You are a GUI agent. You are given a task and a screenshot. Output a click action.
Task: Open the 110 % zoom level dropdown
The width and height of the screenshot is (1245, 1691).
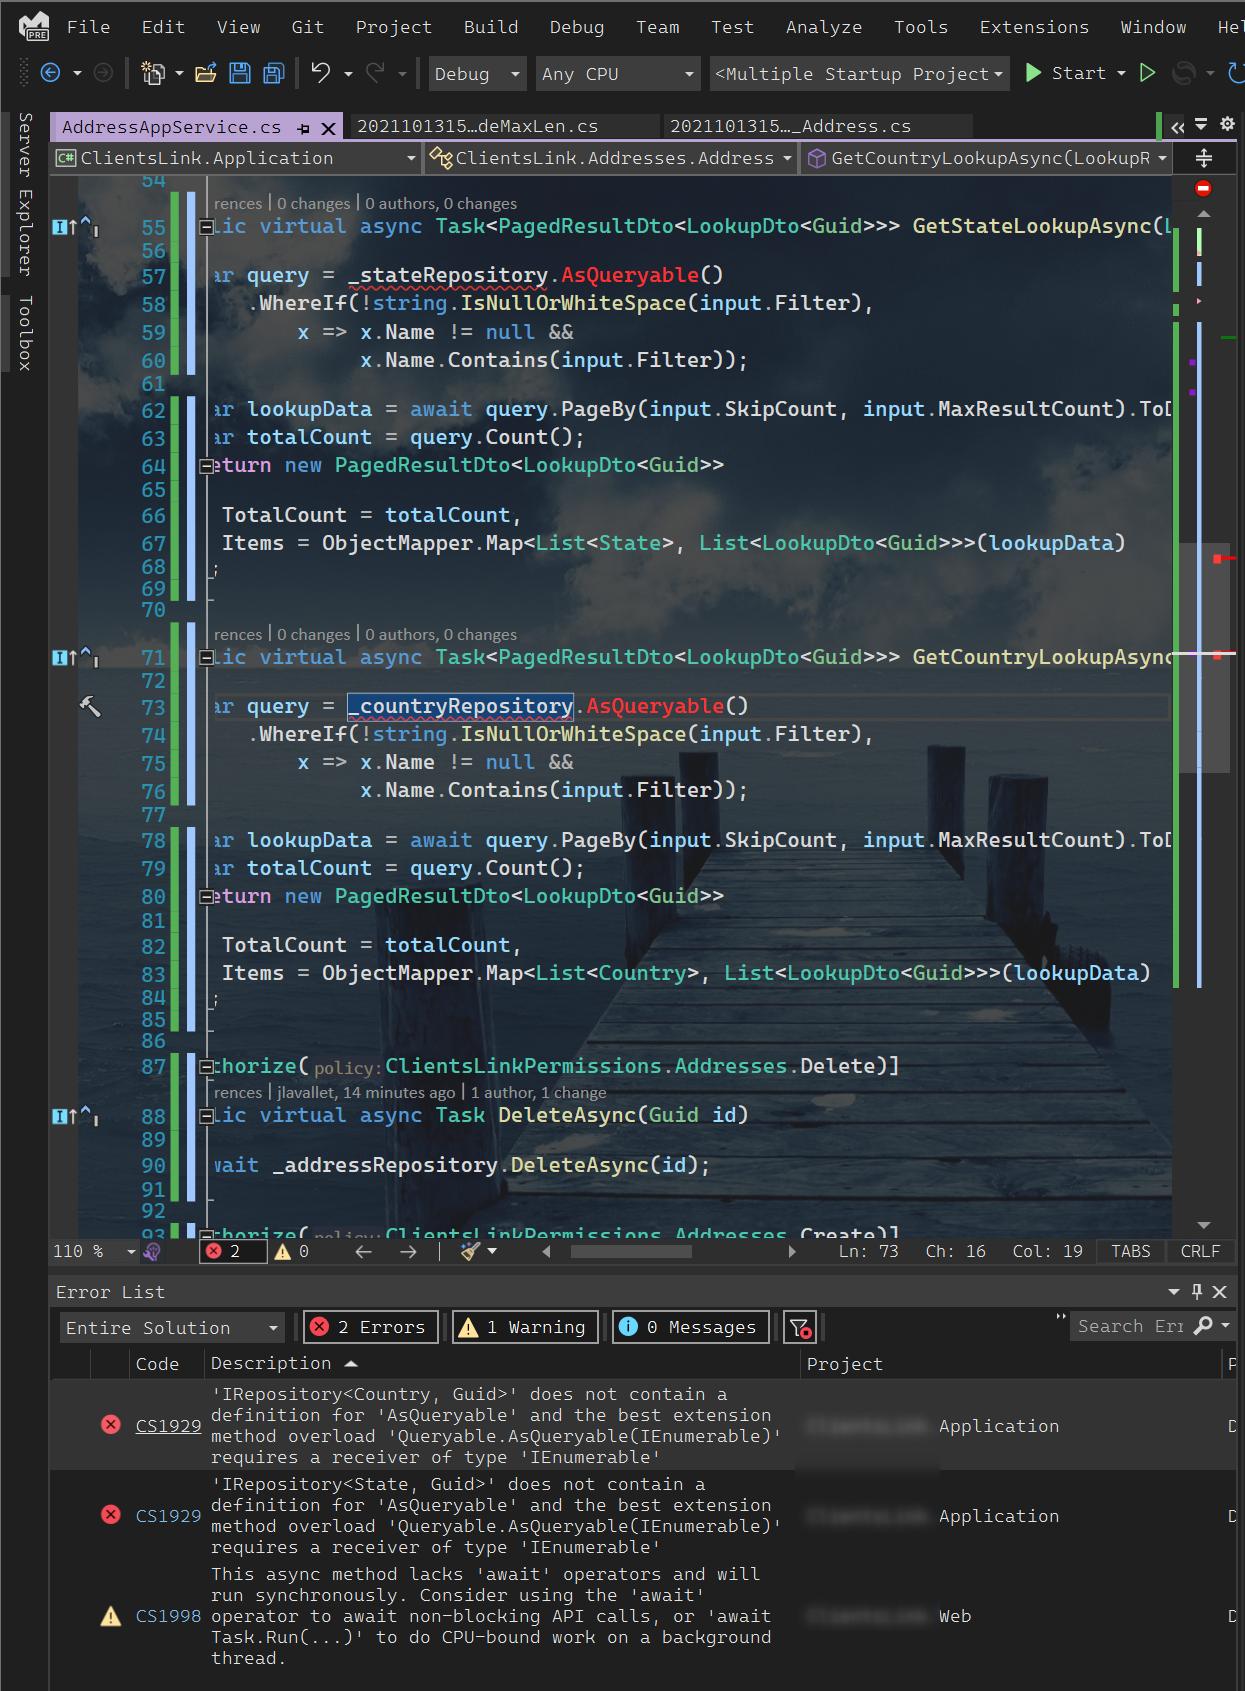(130, 1252)
